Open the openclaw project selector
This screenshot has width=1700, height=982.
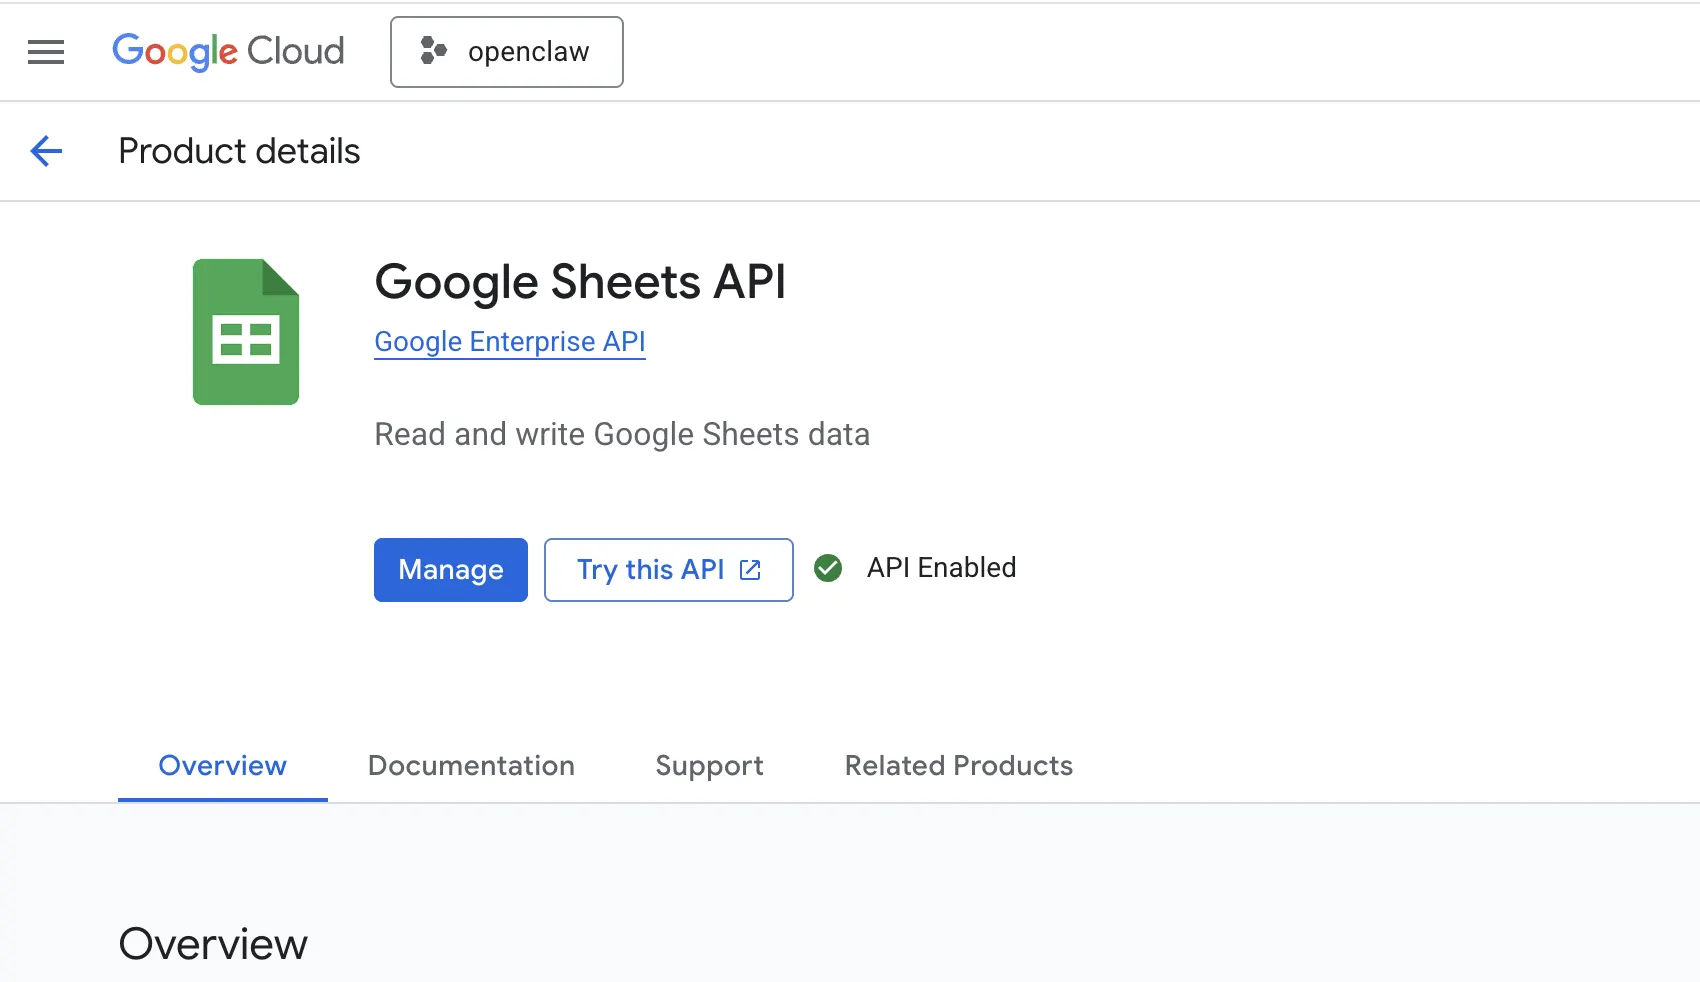(x=507, y=52)
